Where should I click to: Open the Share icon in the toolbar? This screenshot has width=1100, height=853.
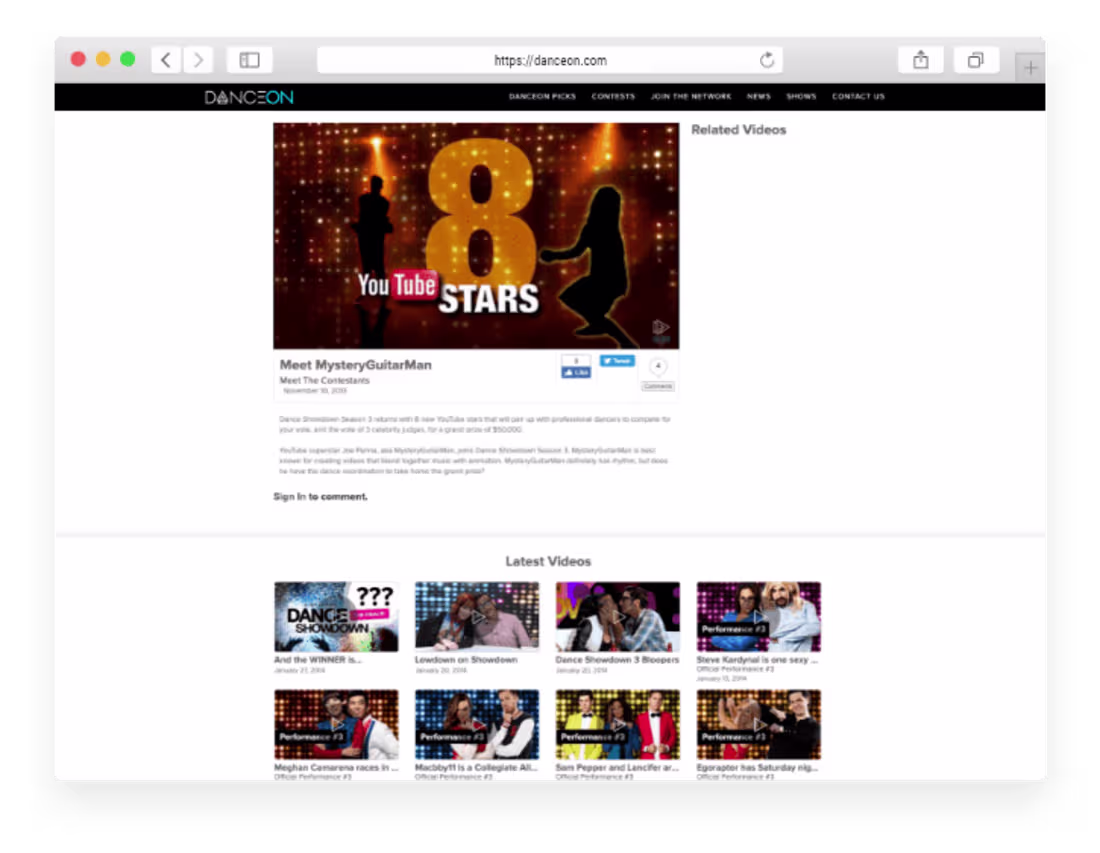coord(920,60)
